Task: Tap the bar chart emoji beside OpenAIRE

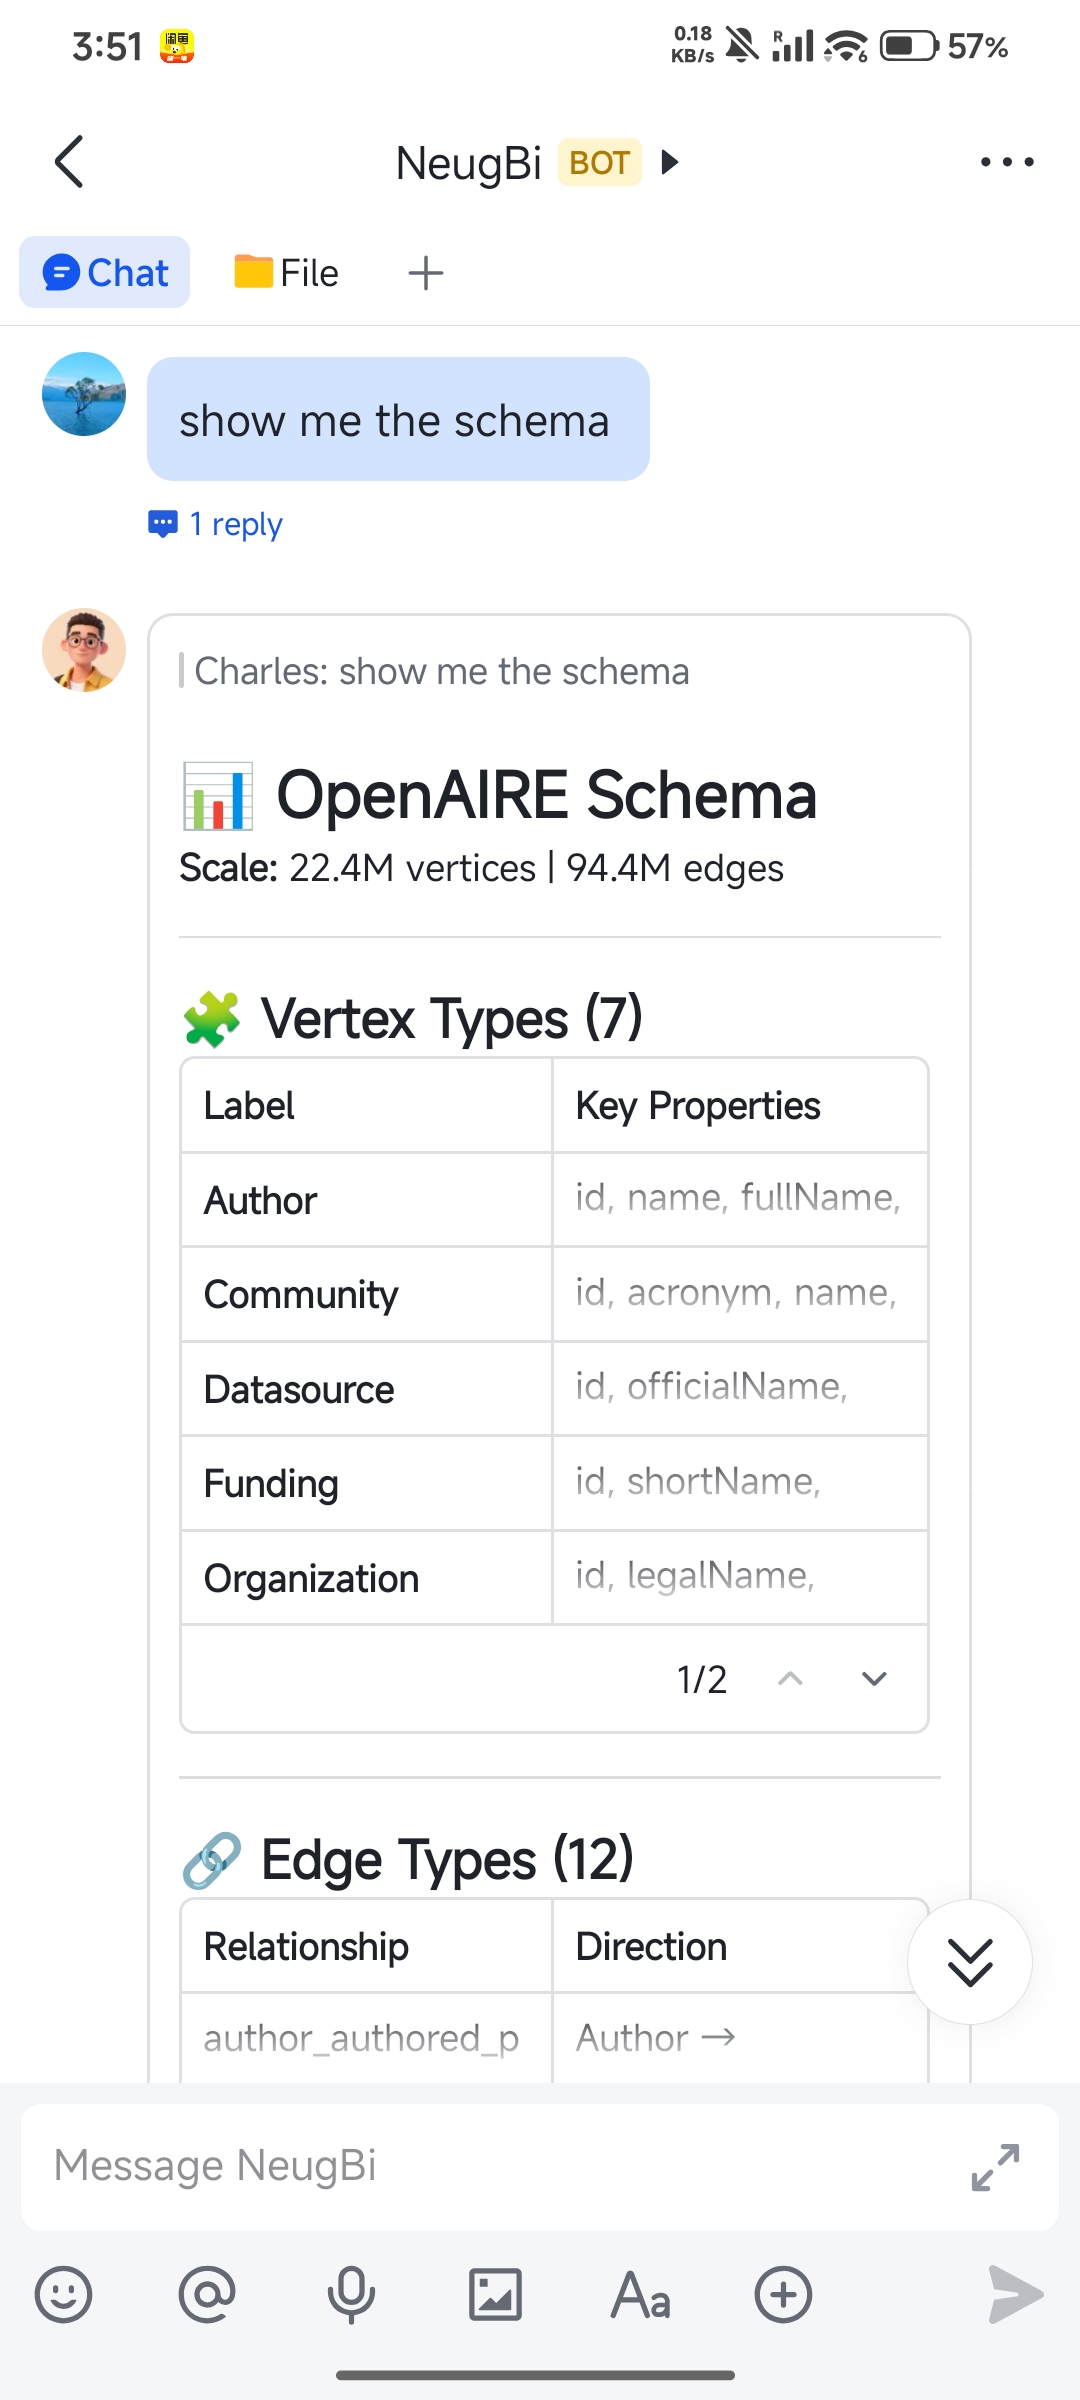Action: 218,796
